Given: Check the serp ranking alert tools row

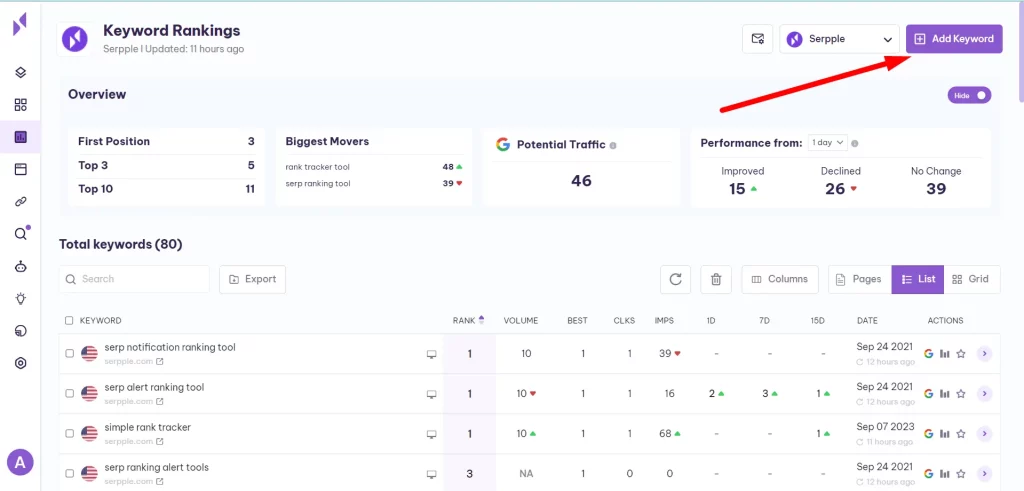Looking at the screenshot, I should pos(69,473).
